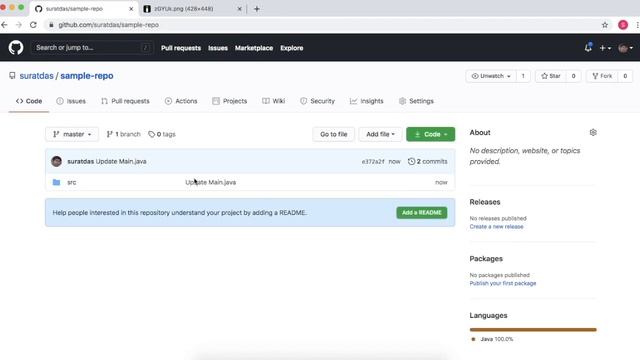The width and height of the screenshot is (640, 360).
Task: Click the GitHub Octocat logo
Action: [16, 48]
